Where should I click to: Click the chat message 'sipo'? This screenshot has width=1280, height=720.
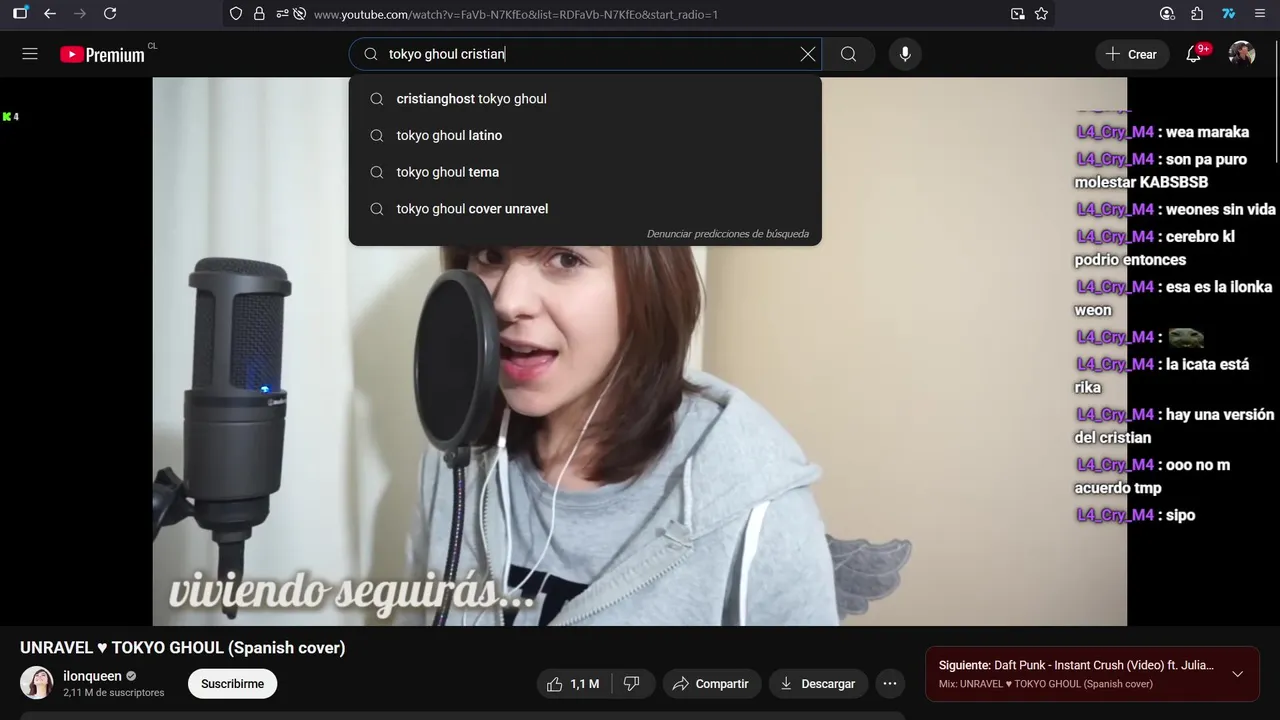(1181, 515)
